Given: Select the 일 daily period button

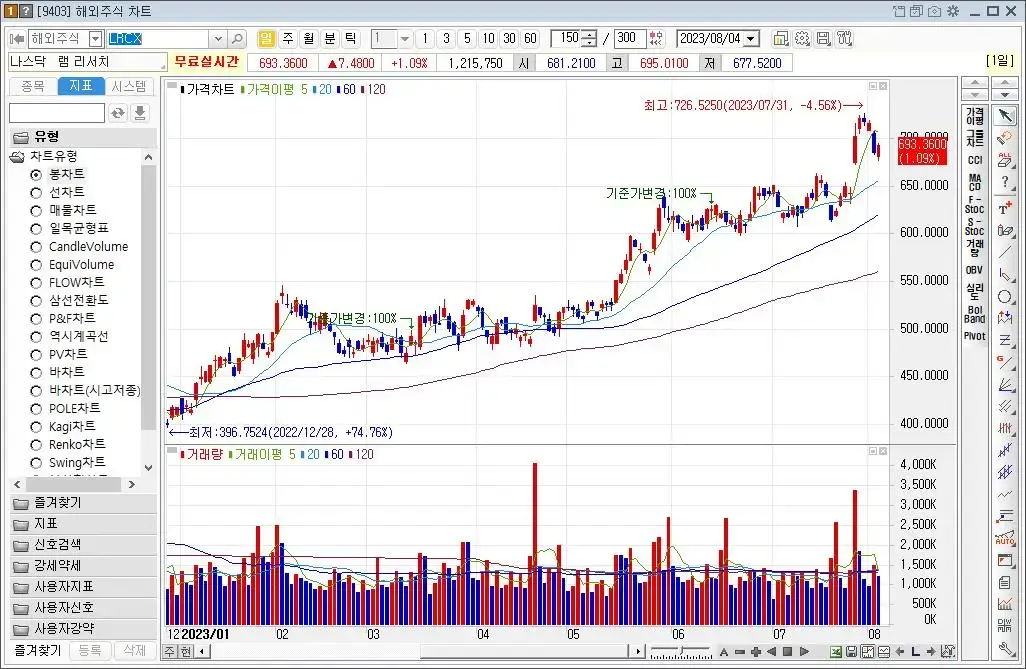Looking at the screenshot, I should (x=266, y=39).
